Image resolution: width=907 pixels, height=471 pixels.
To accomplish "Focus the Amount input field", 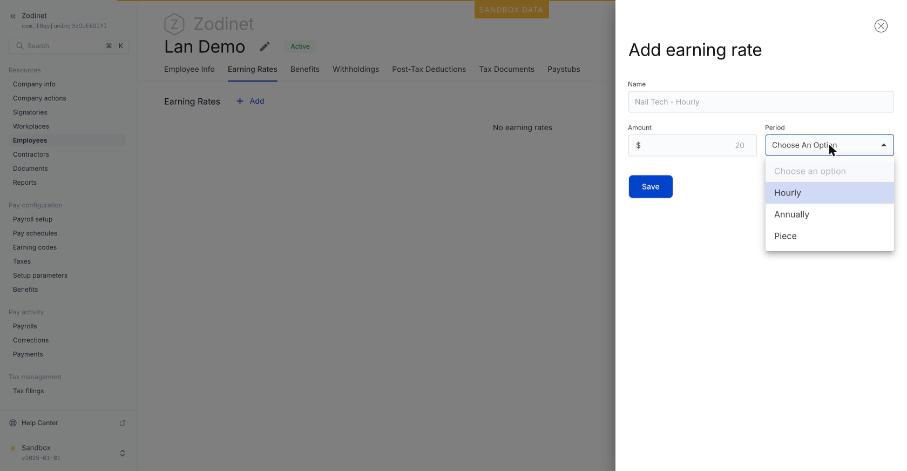I will [692, 145].
